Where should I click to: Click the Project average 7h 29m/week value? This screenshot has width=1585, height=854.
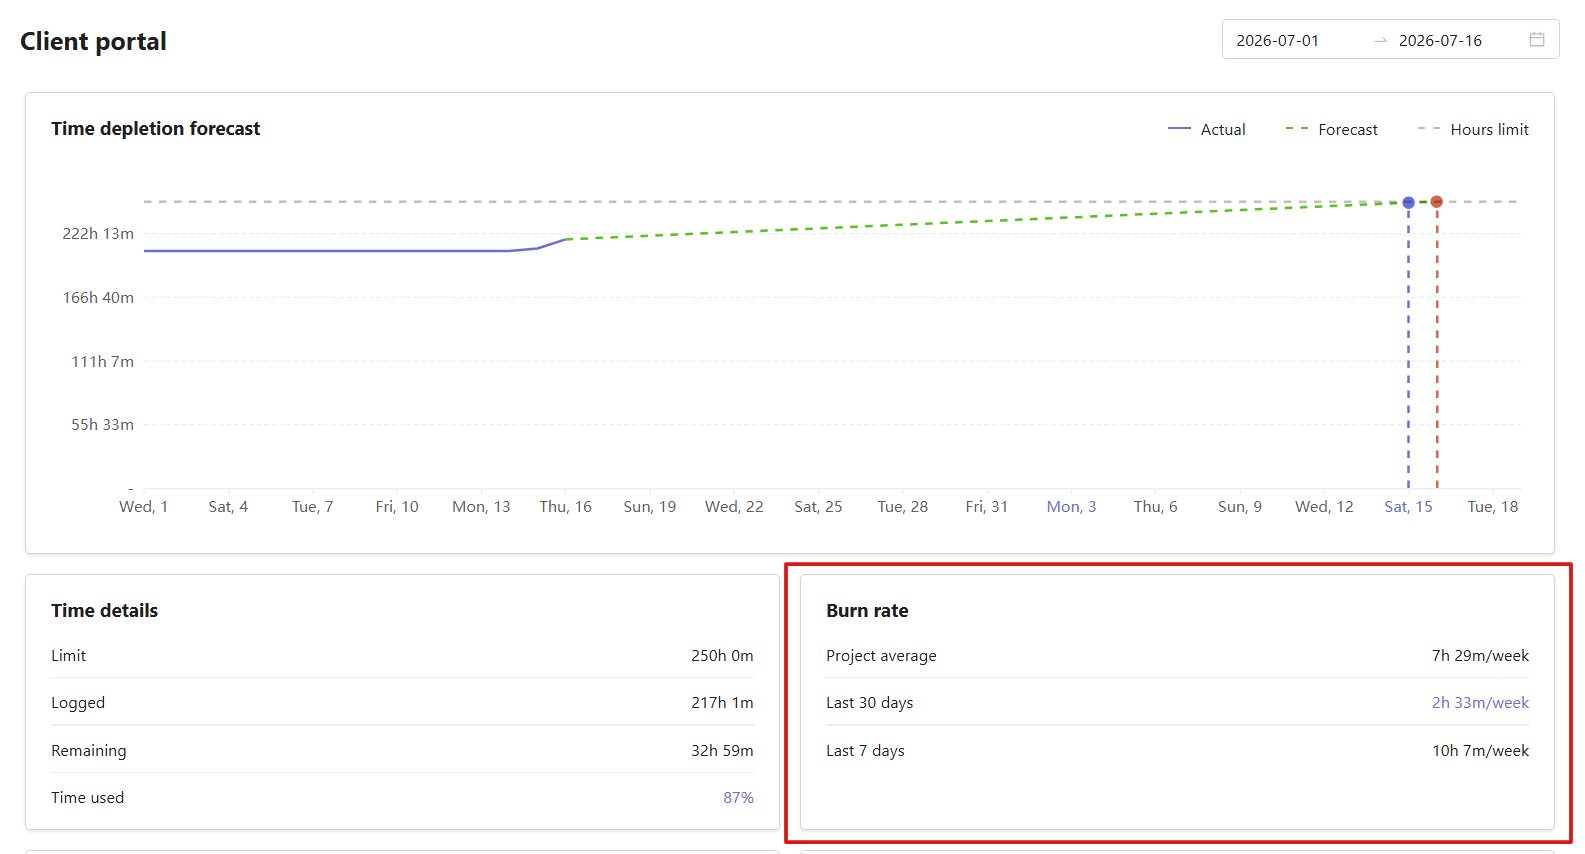1480,656
